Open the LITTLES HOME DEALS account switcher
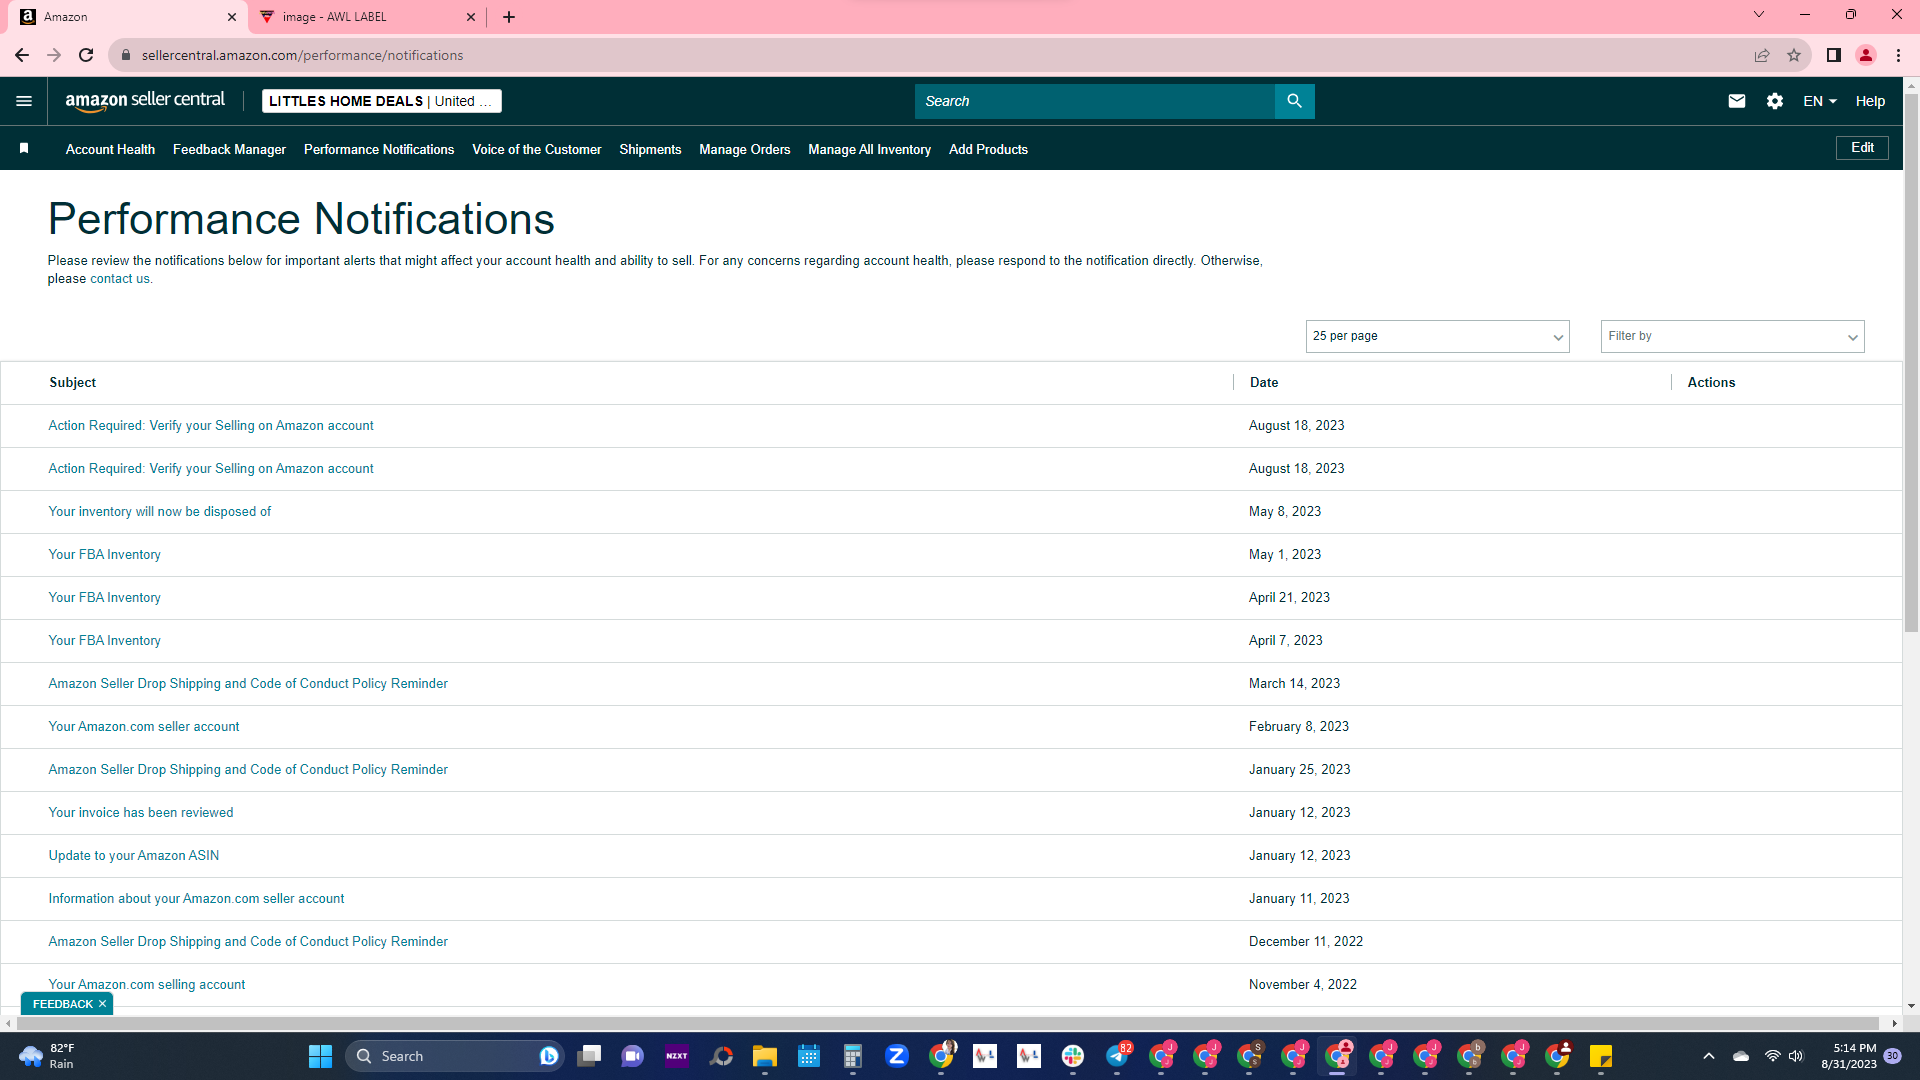The height and width of the screenshot is (1080, 1920). 382,101
